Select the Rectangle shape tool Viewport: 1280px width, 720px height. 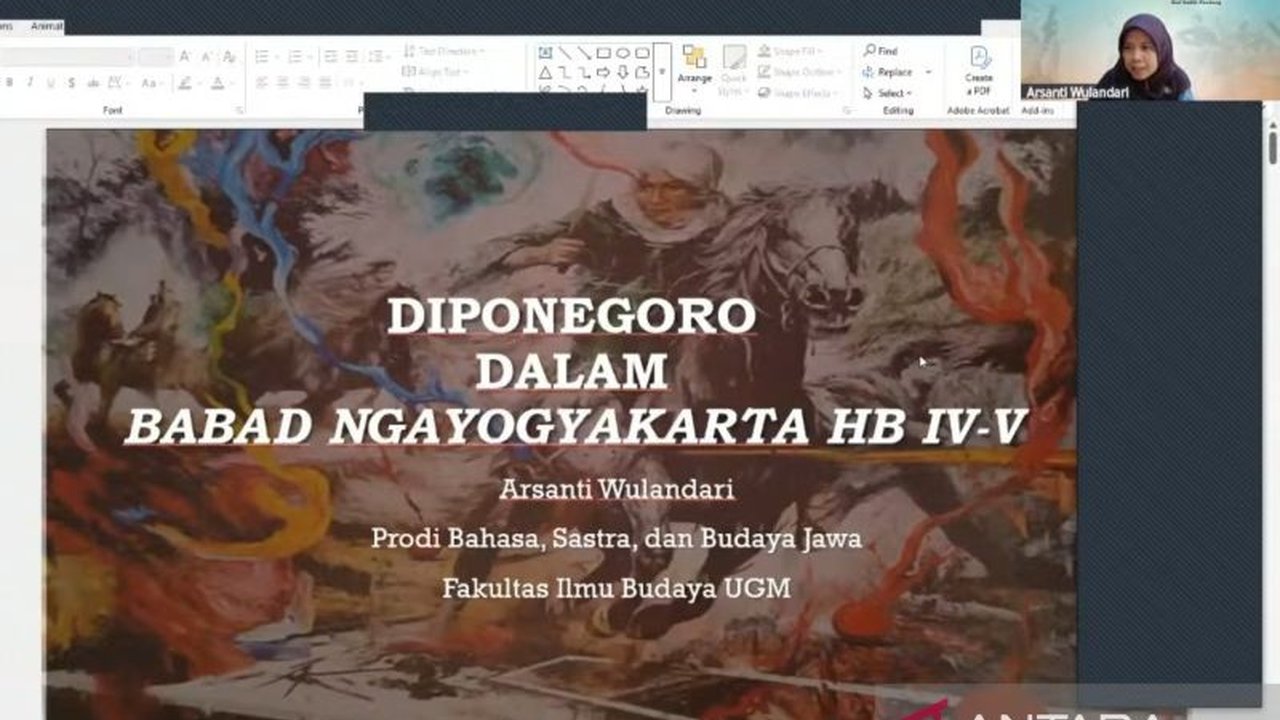tap(603, 53)
